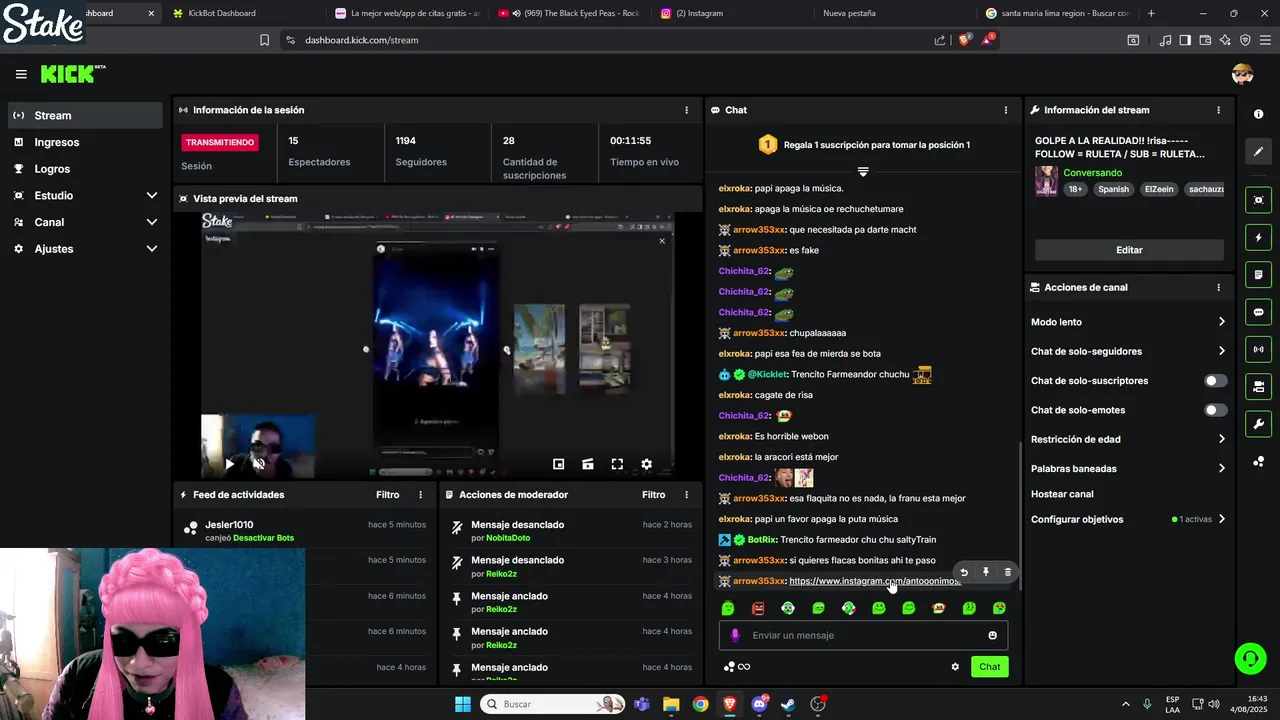The height and width of the screenshot is (720, 1280).
Task: Open Configurar objetivos settings
Action: 1128,519
